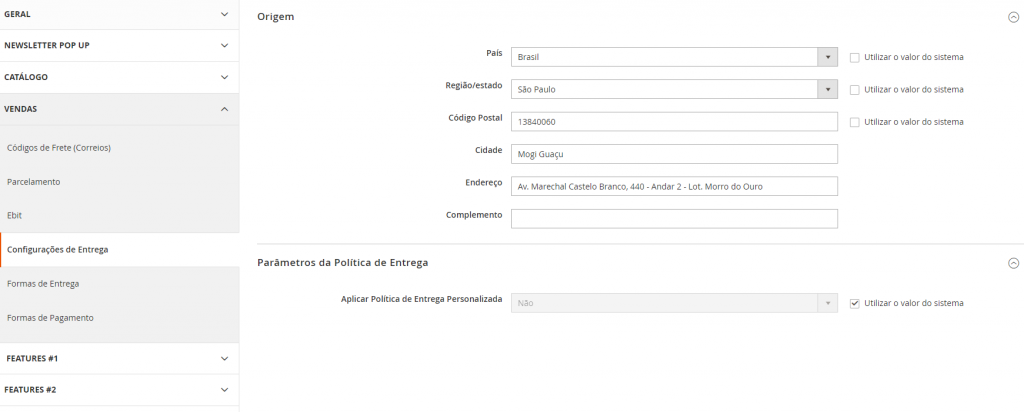Image resolution: width=1024 pixels, height=412 pixels.
Task: Expand FEATURES #1 chevron
Action: pos(225,358)
